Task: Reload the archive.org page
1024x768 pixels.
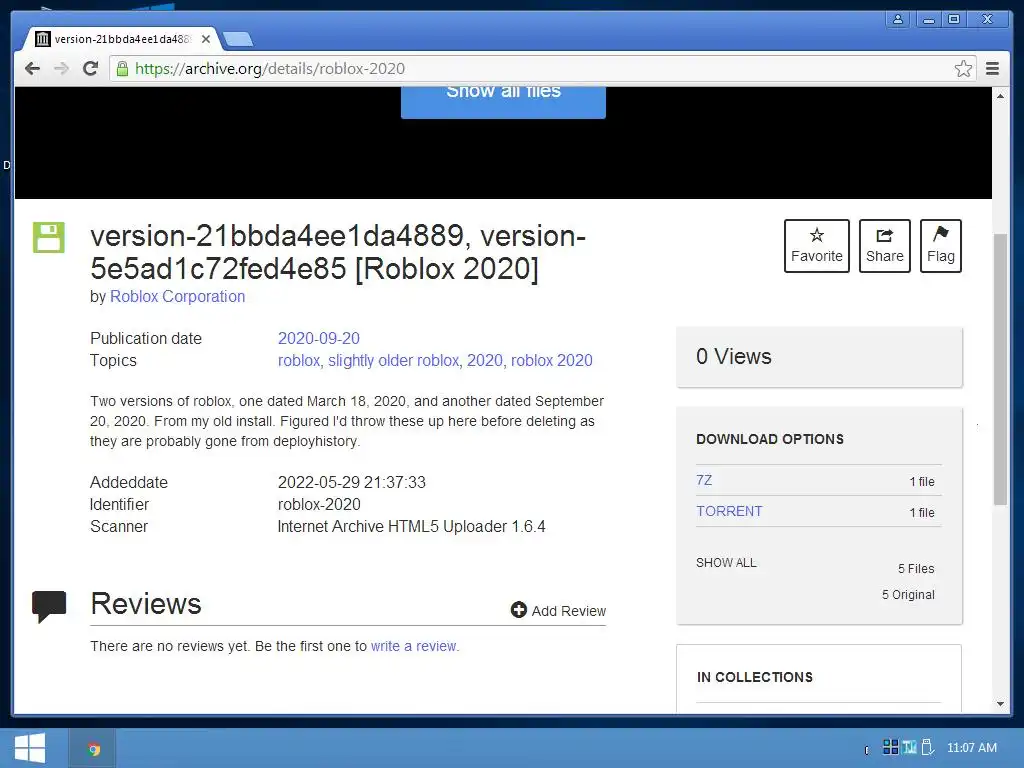Action: 91,69
